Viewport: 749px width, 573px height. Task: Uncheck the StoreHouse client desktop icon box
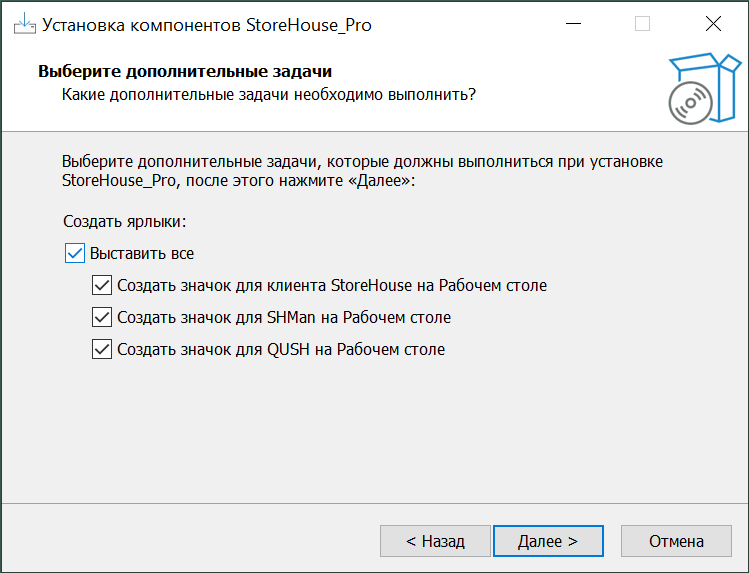point(101,285)
